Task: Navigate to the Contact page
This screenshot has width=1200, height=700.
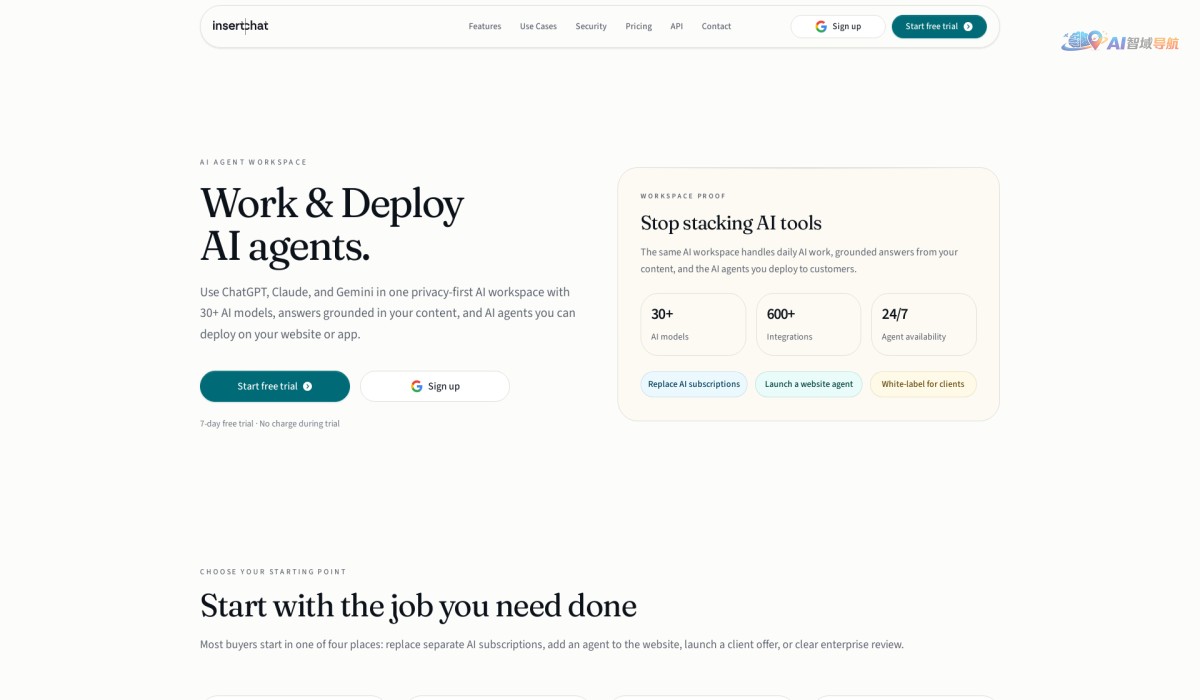Action: click(x=716, y=26)
